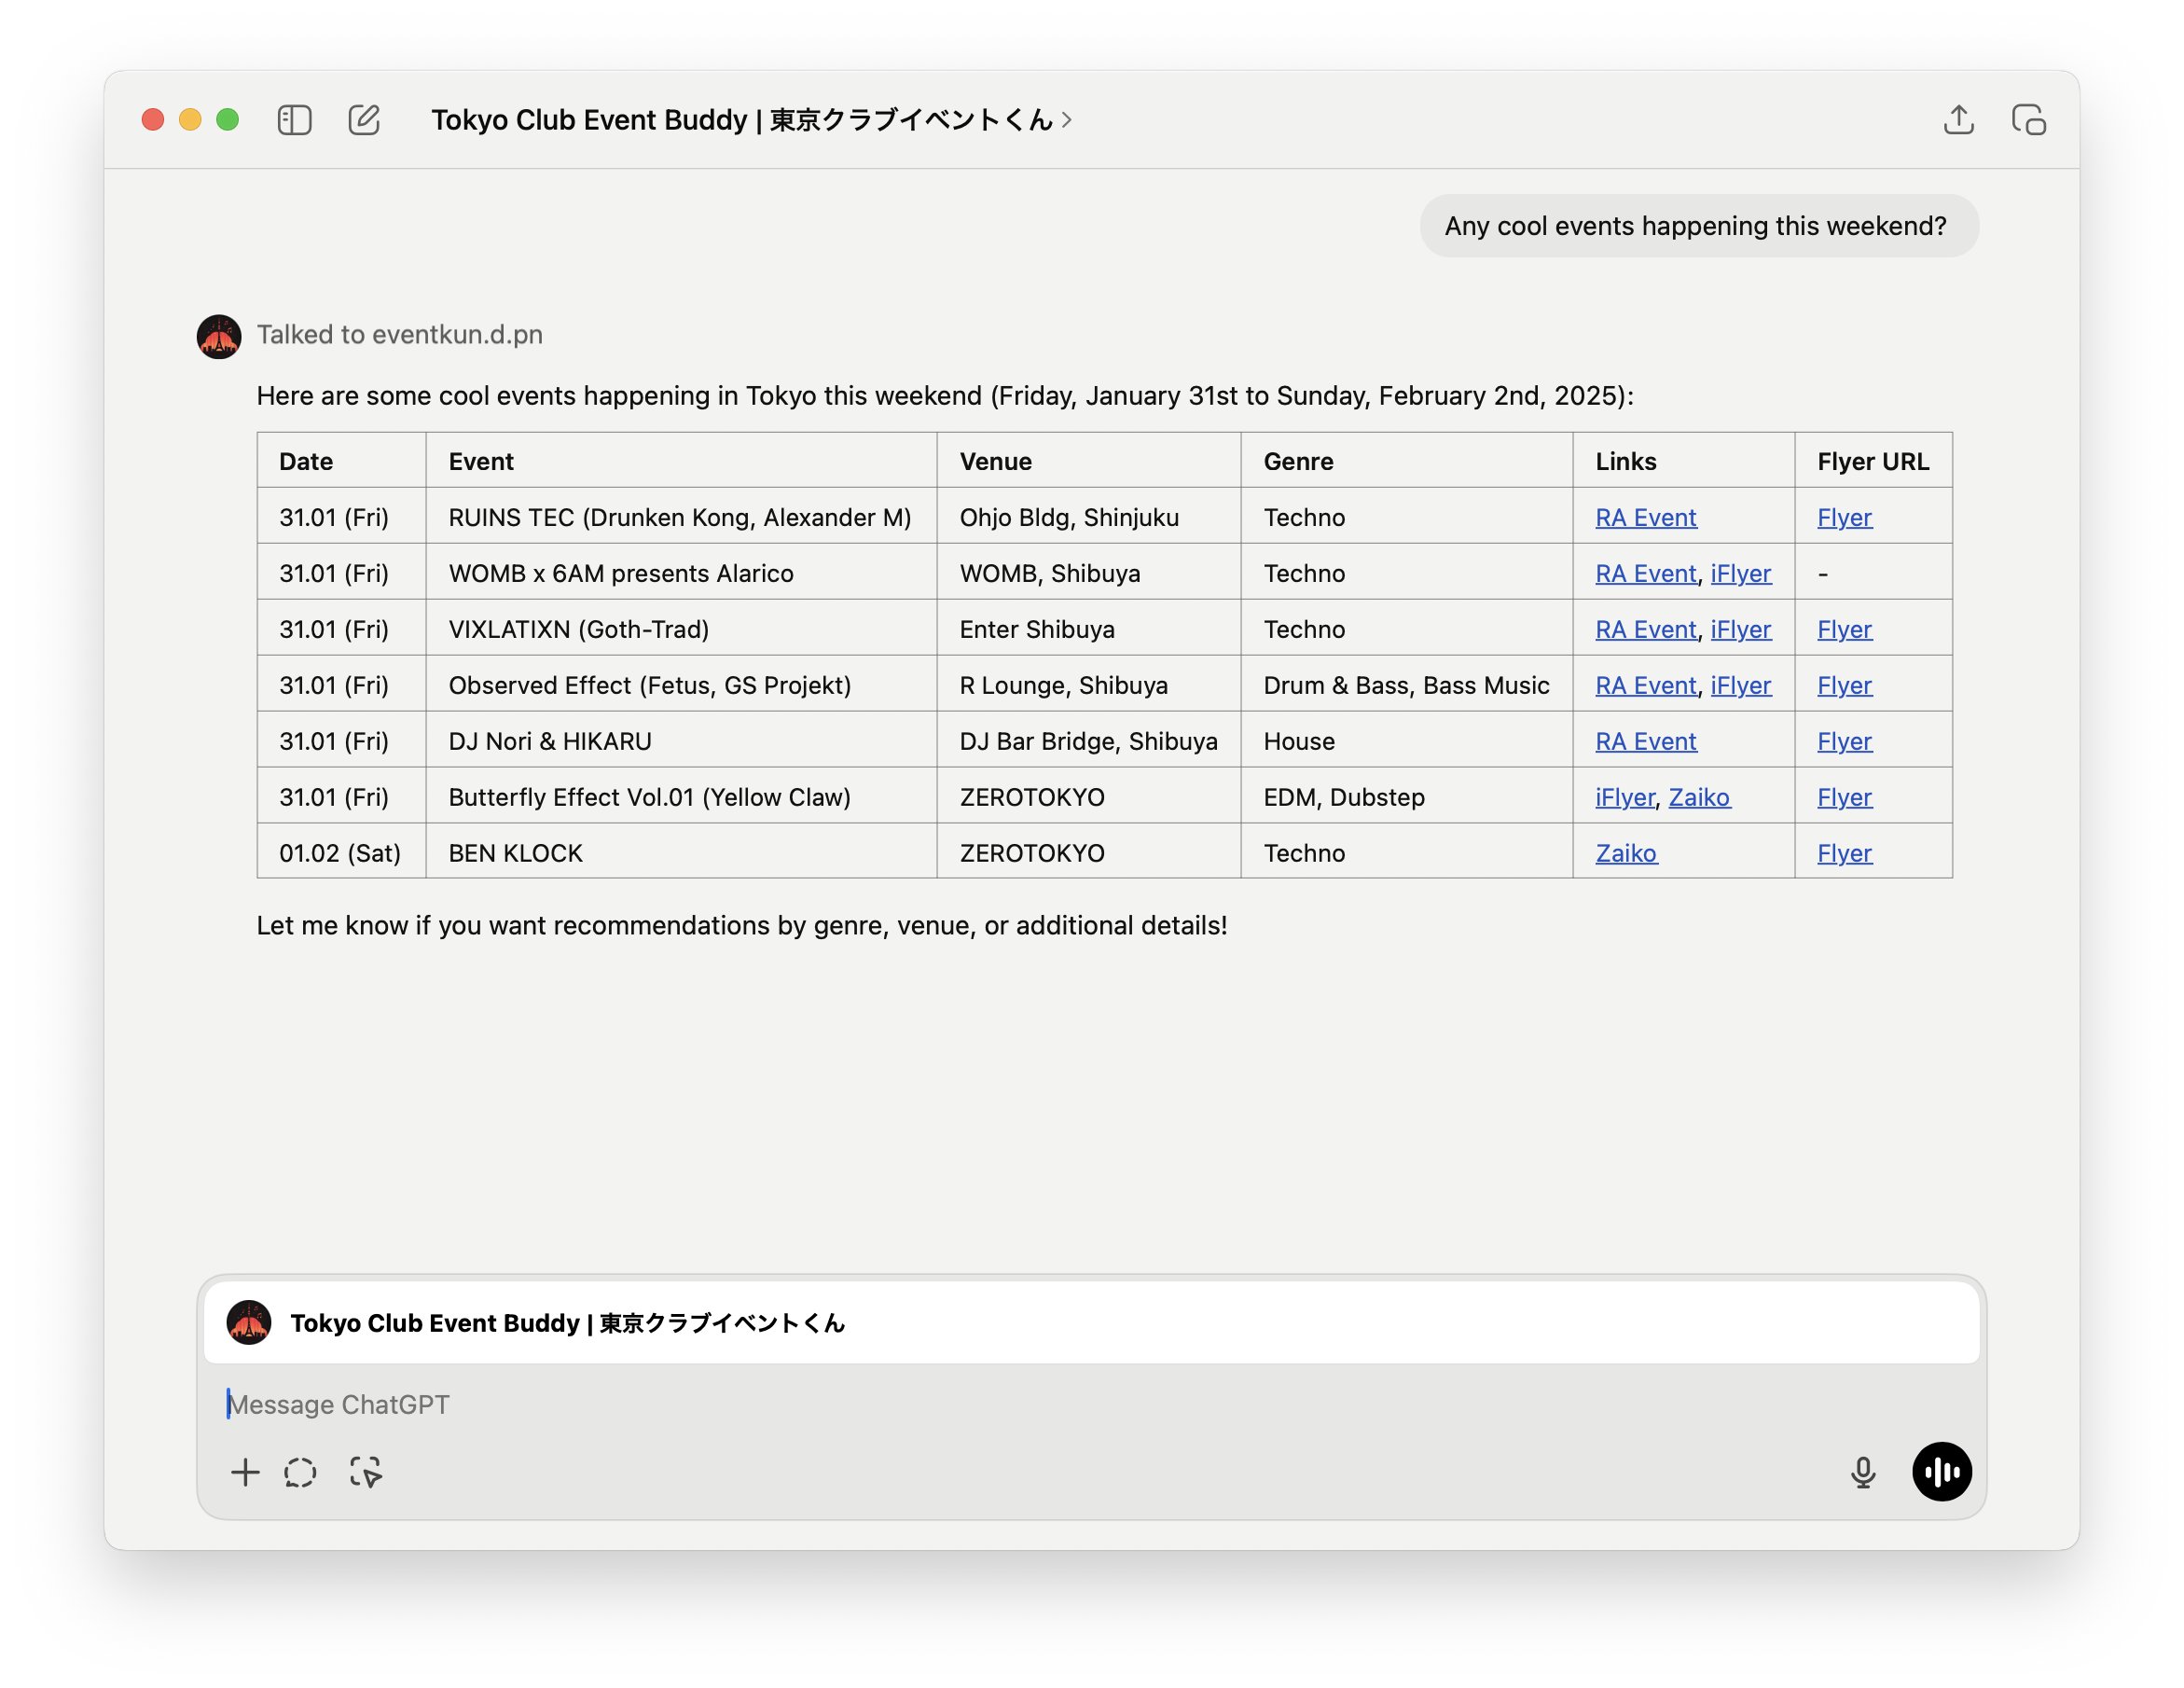Expand the Tokyo Club Event Buddy title chevron
This screenshot has height=1688, width=2184.
(1067, 120)
